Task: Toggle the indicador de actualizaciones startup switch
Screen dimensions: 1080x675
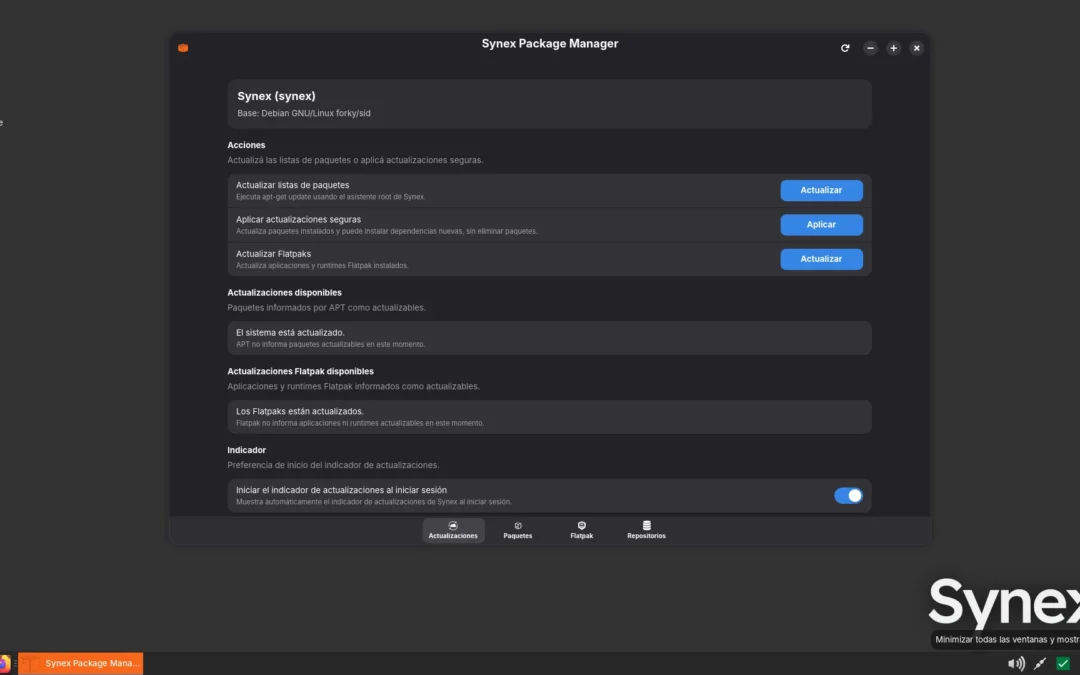Action: pos(848,495)
